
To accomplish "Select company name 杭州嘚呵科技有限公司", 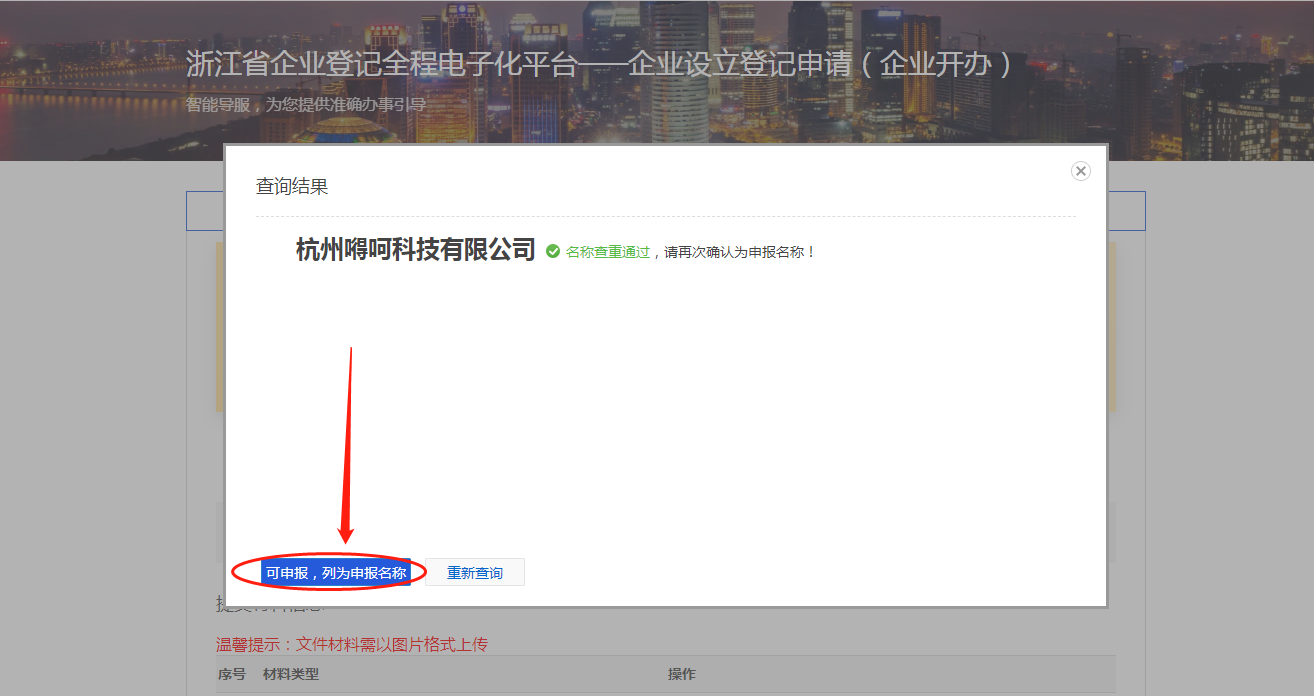I will click(416, 250).
